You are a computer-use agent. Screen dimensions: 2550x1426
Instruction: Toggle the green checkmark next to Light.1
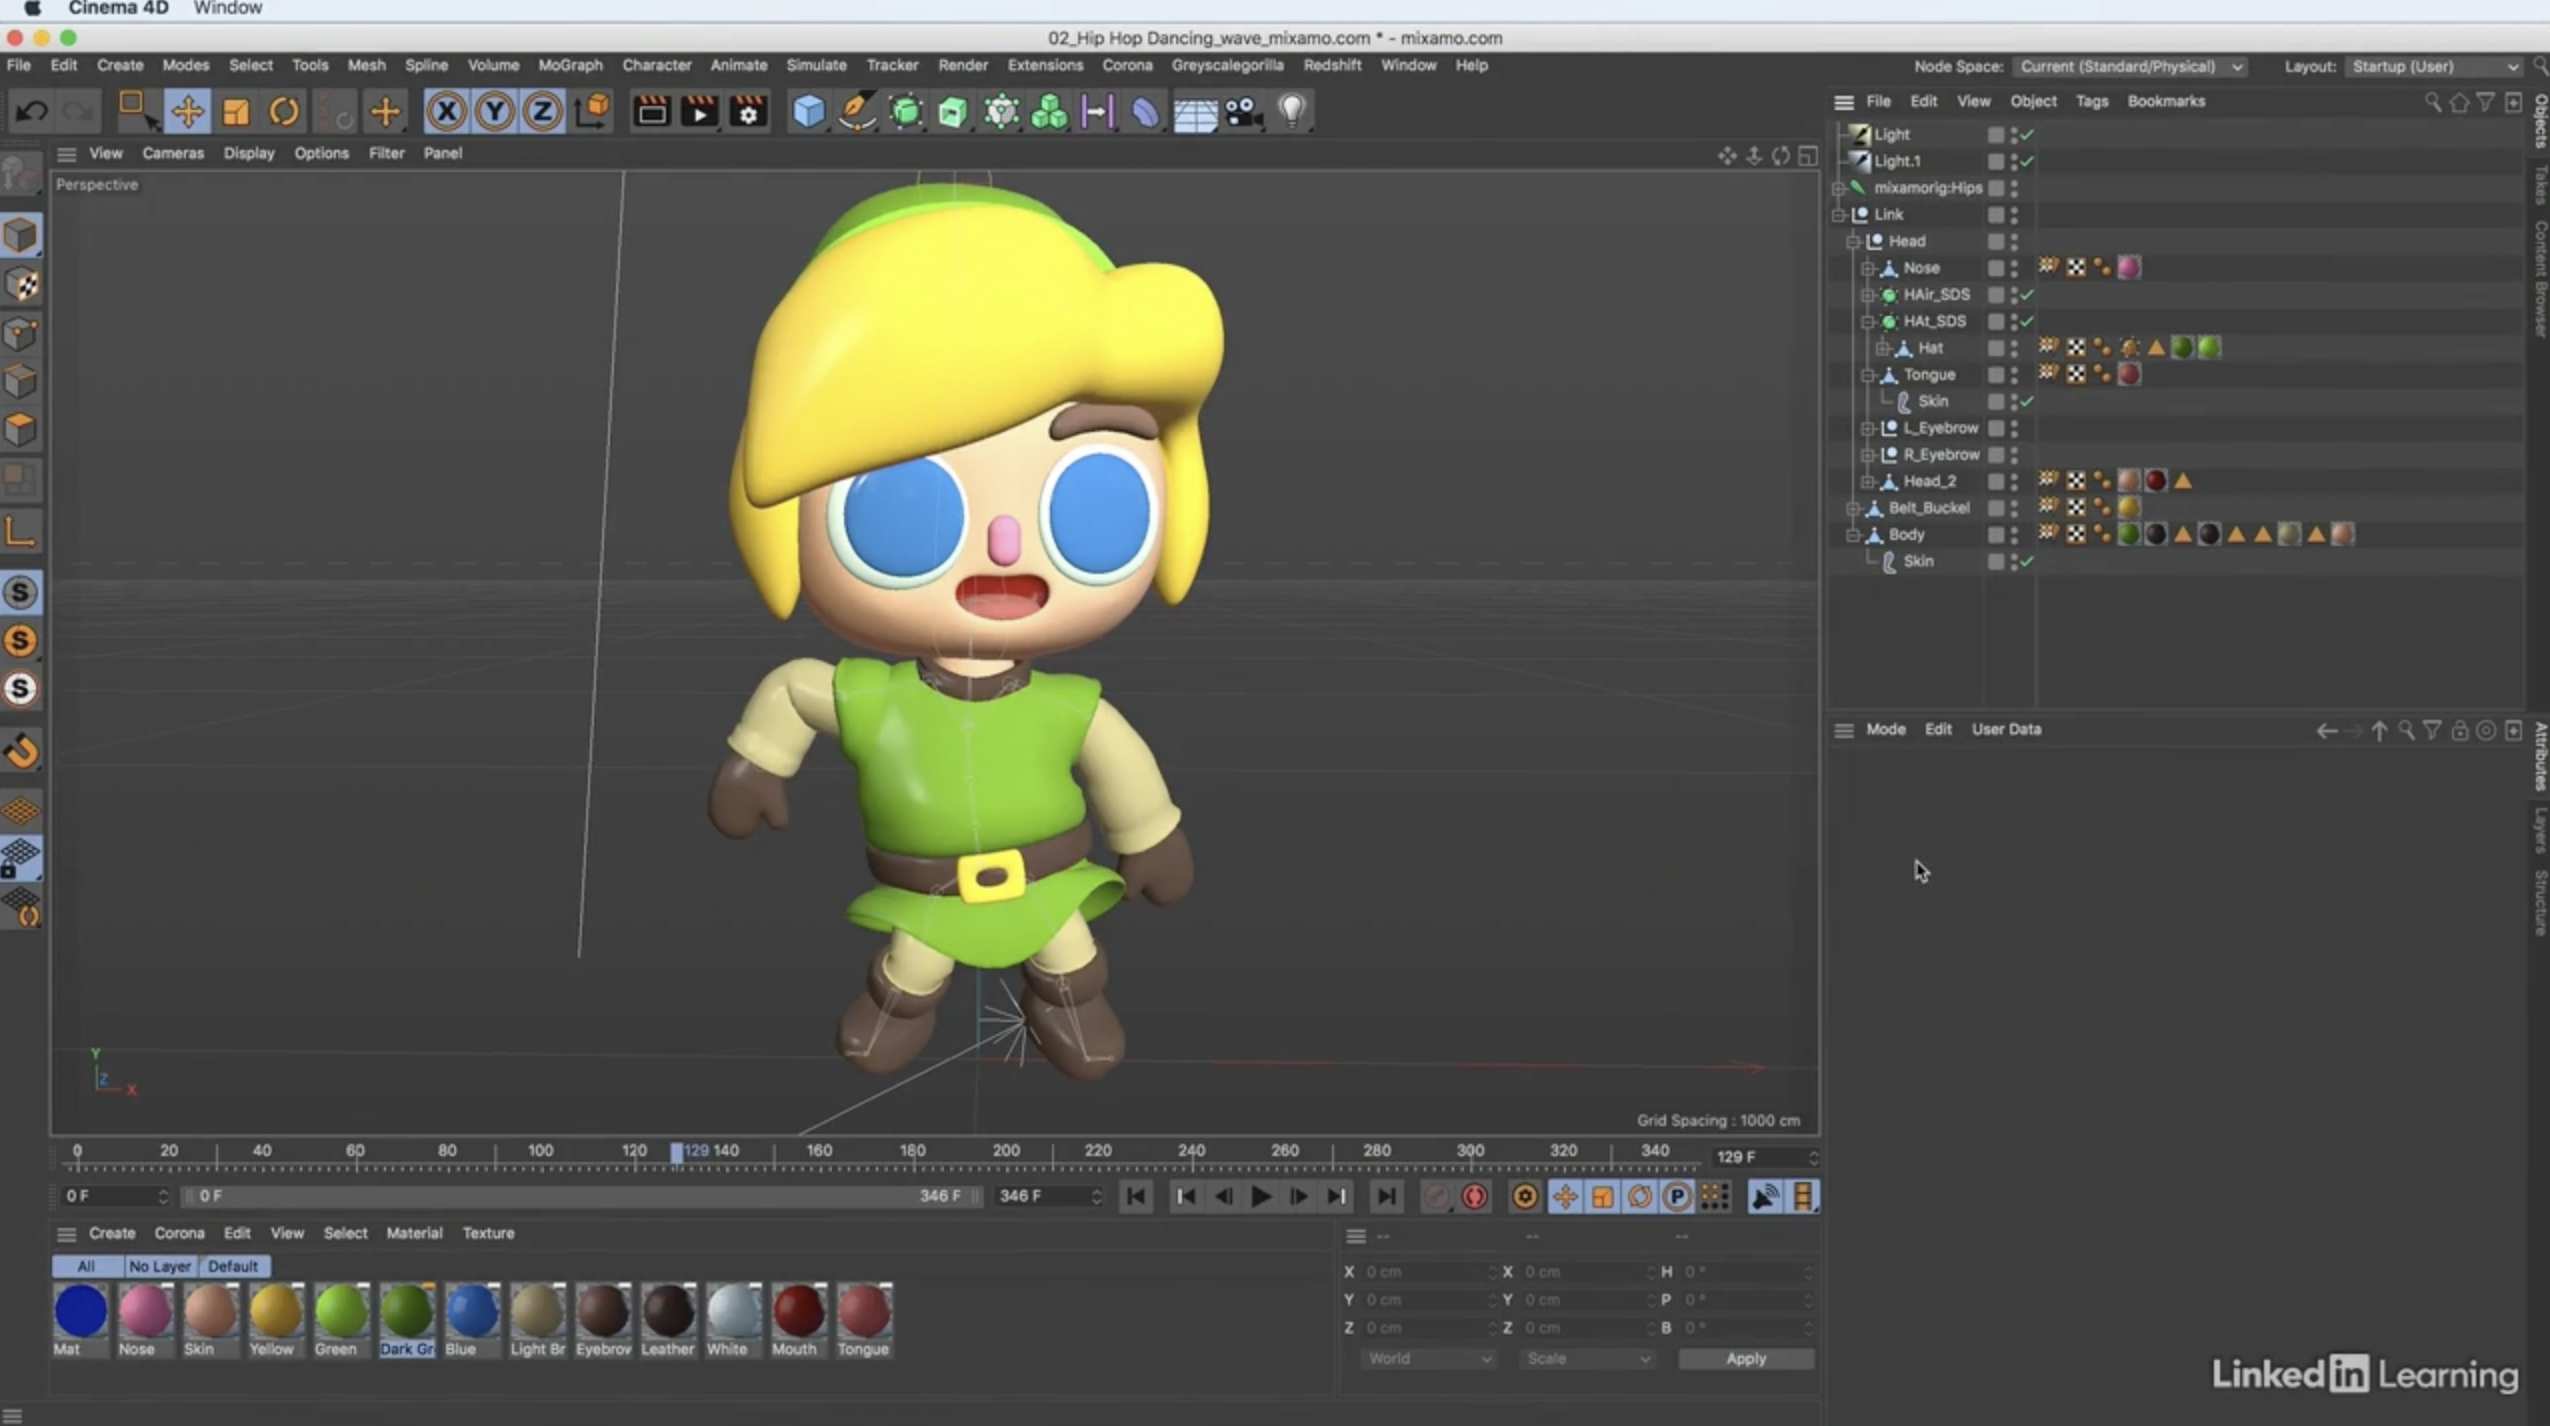point(2027,161)
